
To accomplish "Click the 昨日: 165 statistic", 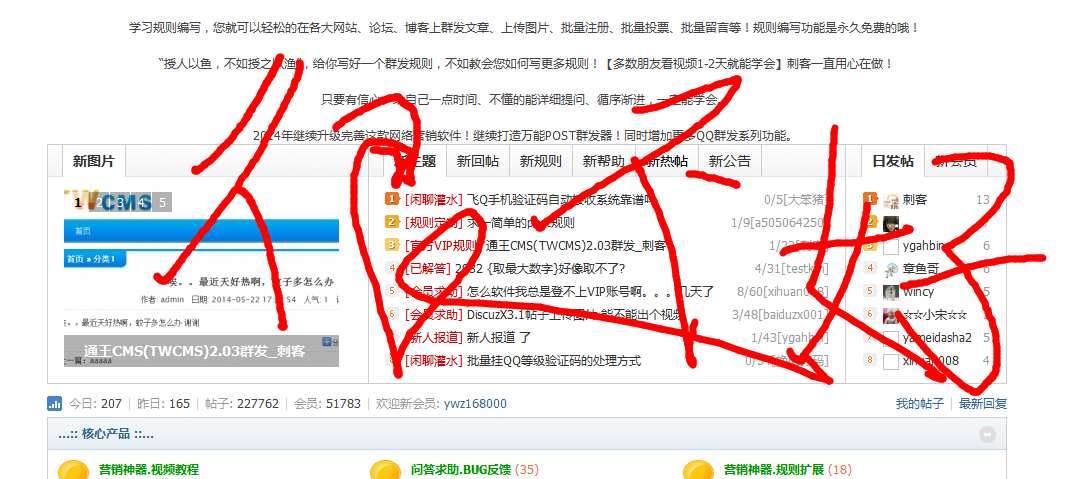I will click(163, 403).
